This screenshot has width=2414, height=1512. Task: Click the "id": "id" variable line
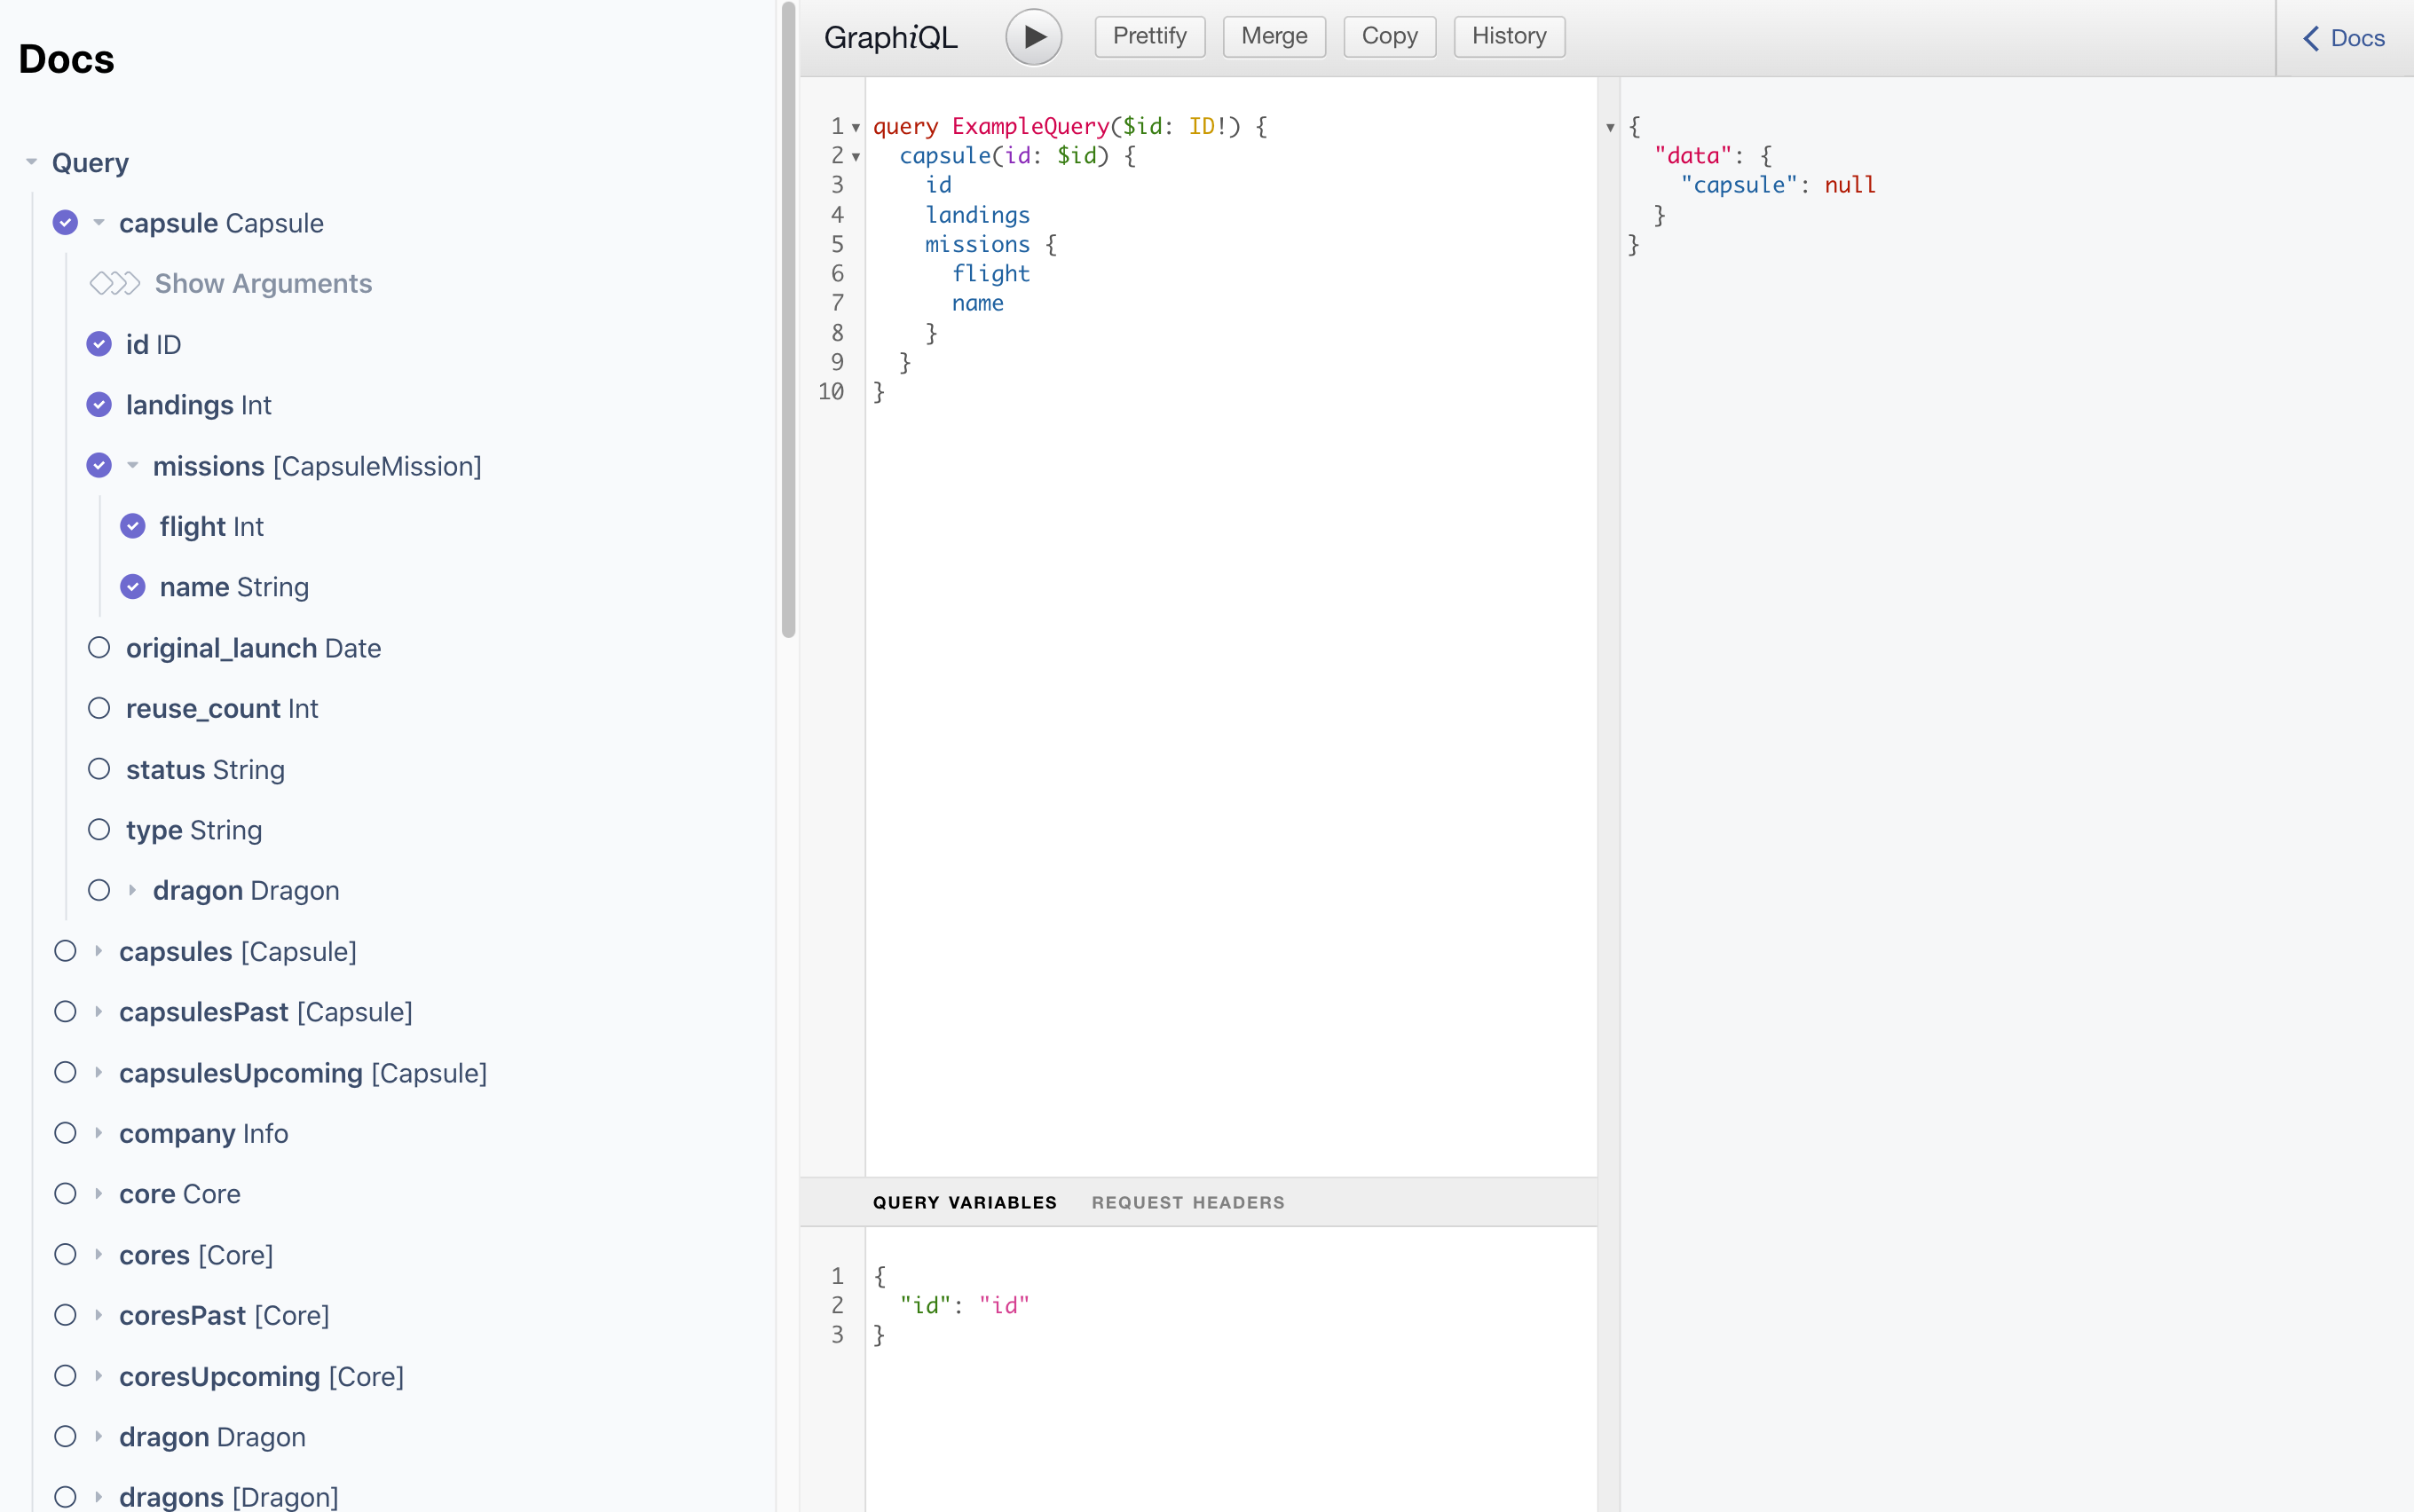click(x=964, y=1306)
